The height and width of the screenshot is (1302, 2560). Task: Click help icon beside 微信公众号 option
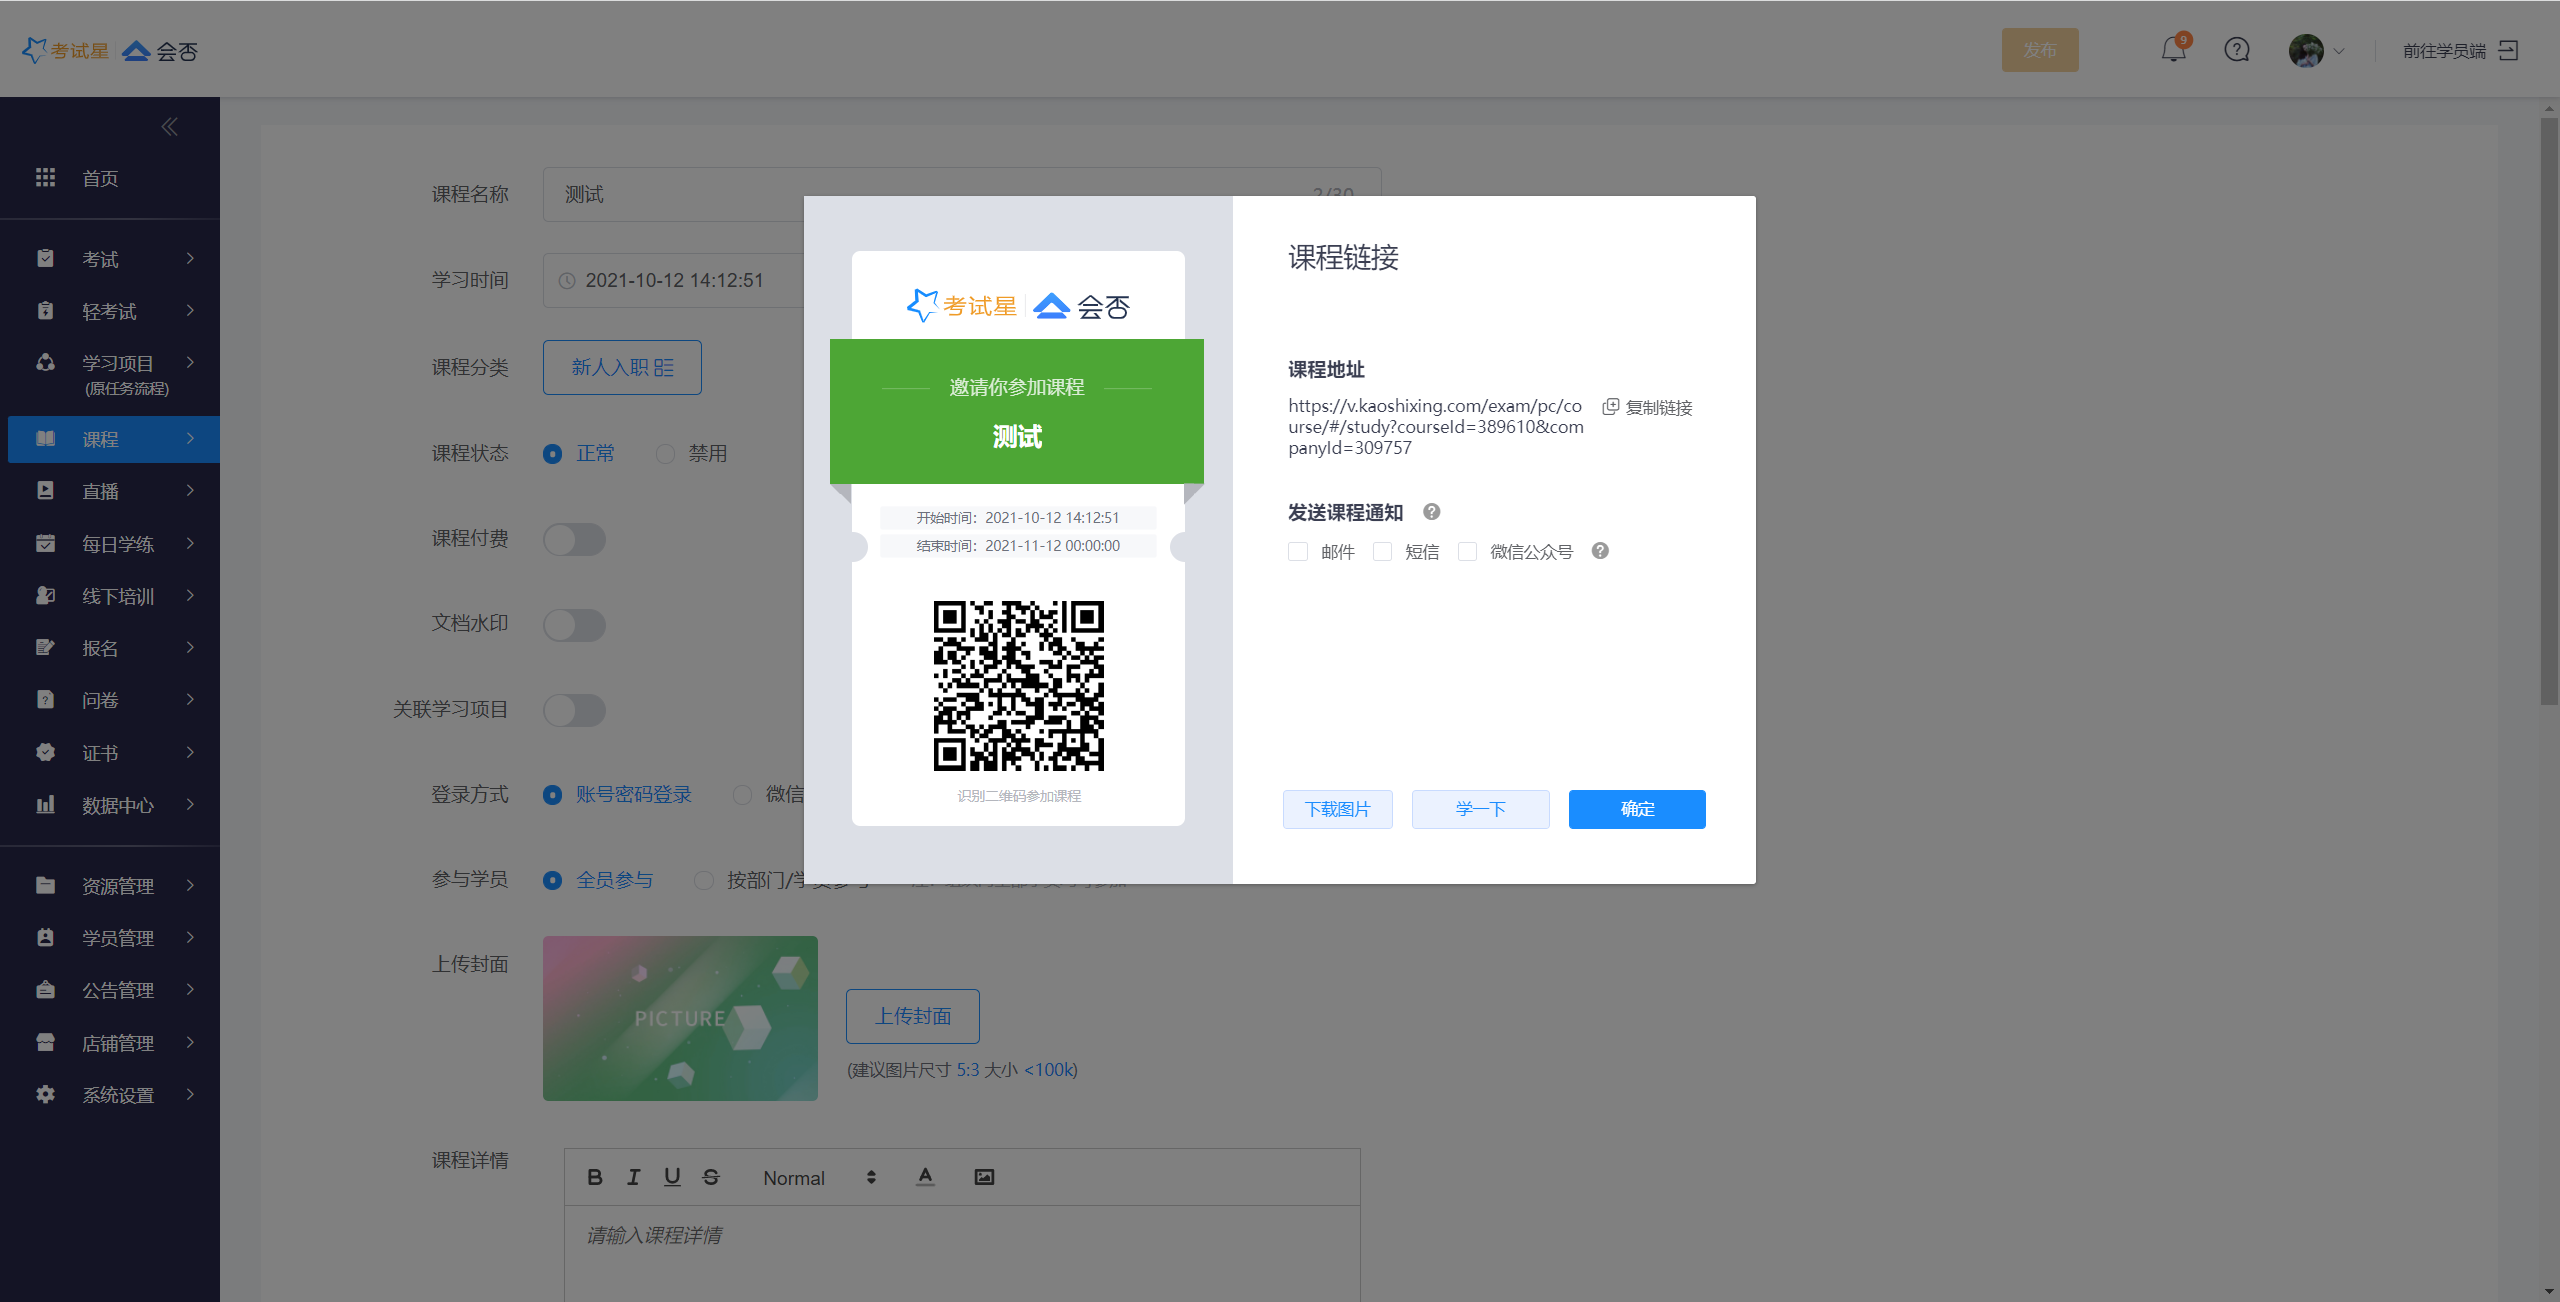[1600, 551]
